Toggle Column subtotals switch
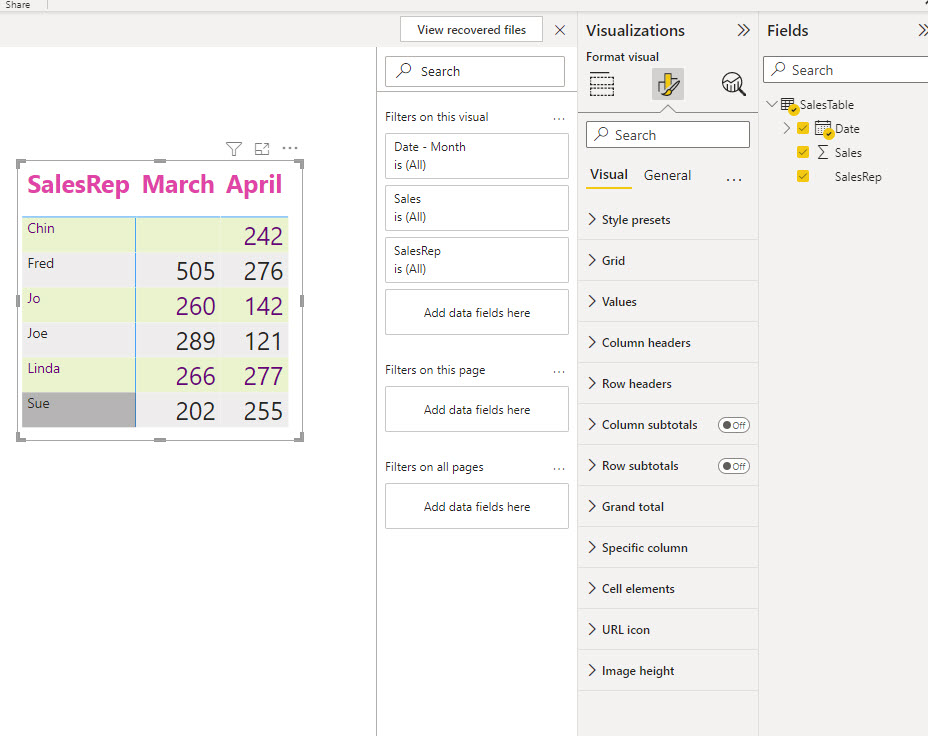928x736 pixels. tap(734, 425)
